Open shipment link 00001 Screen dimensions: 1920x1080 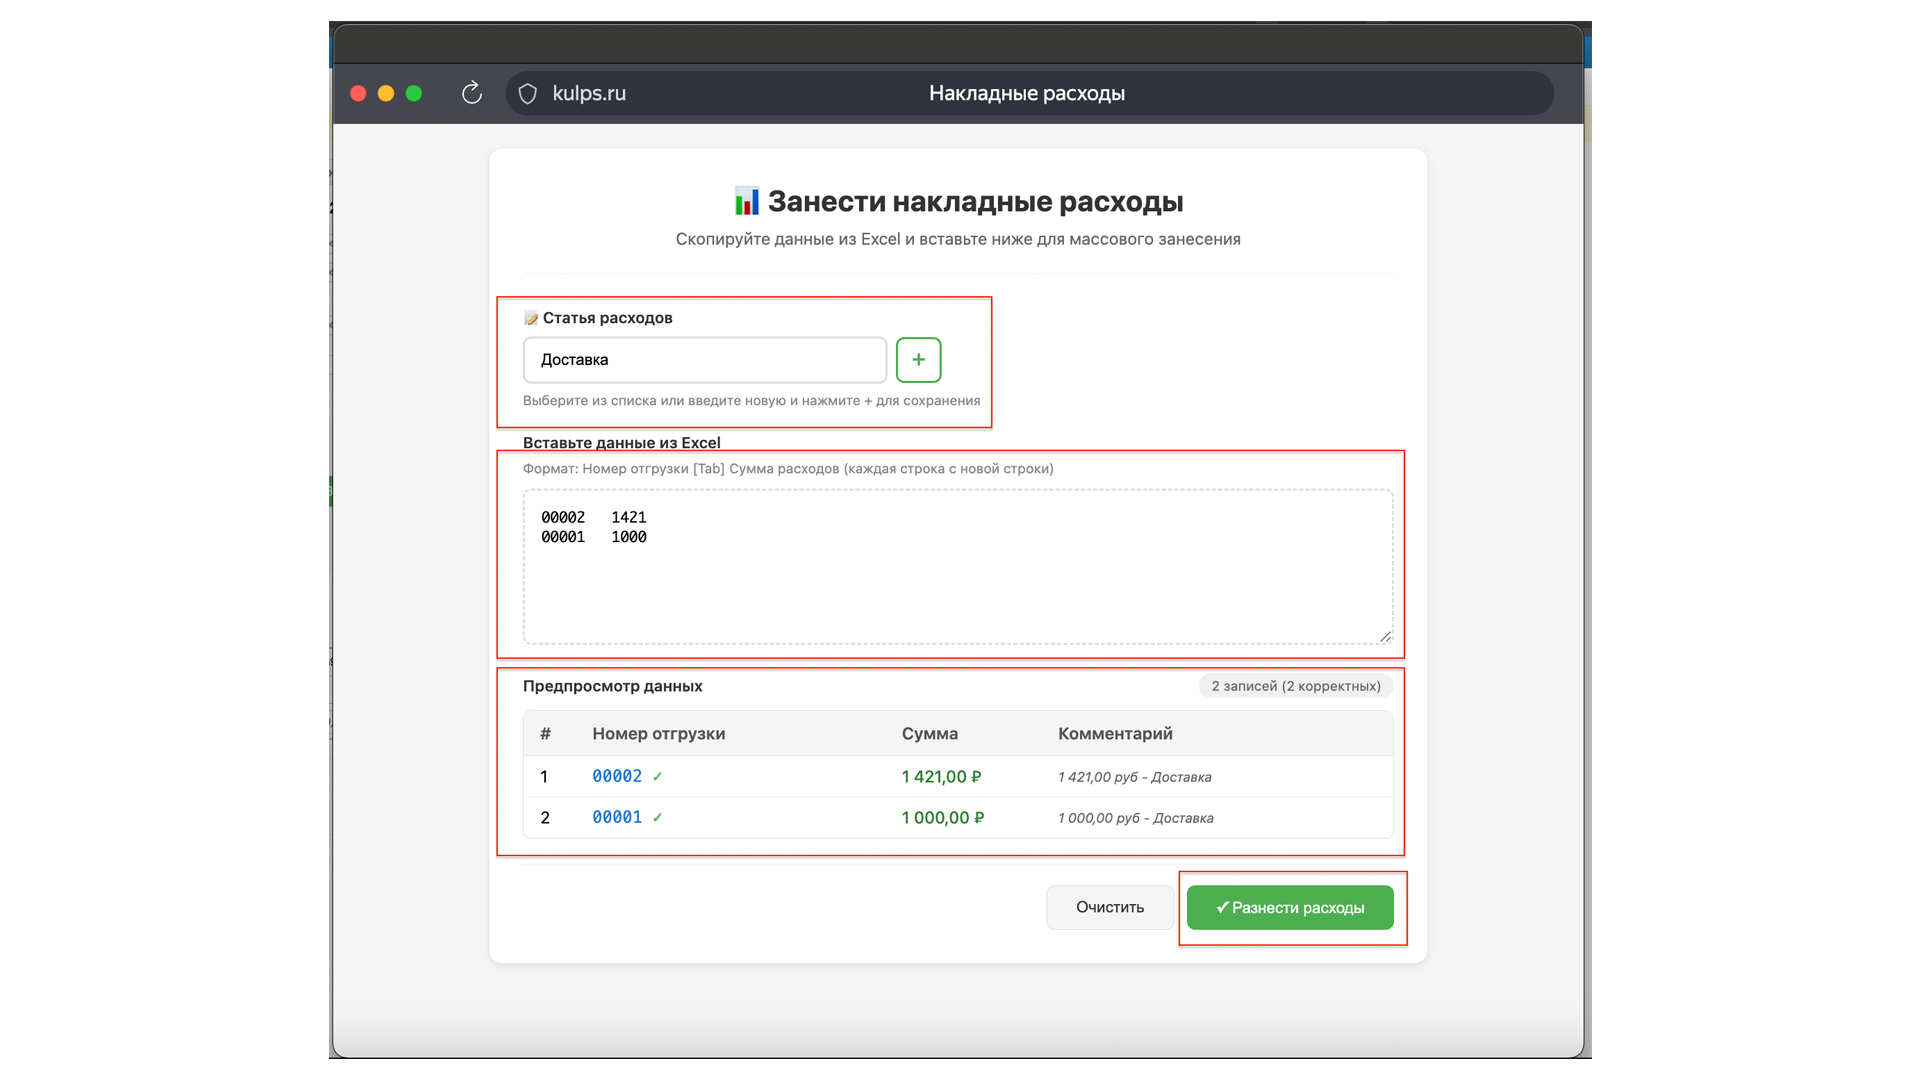(617, 817)
